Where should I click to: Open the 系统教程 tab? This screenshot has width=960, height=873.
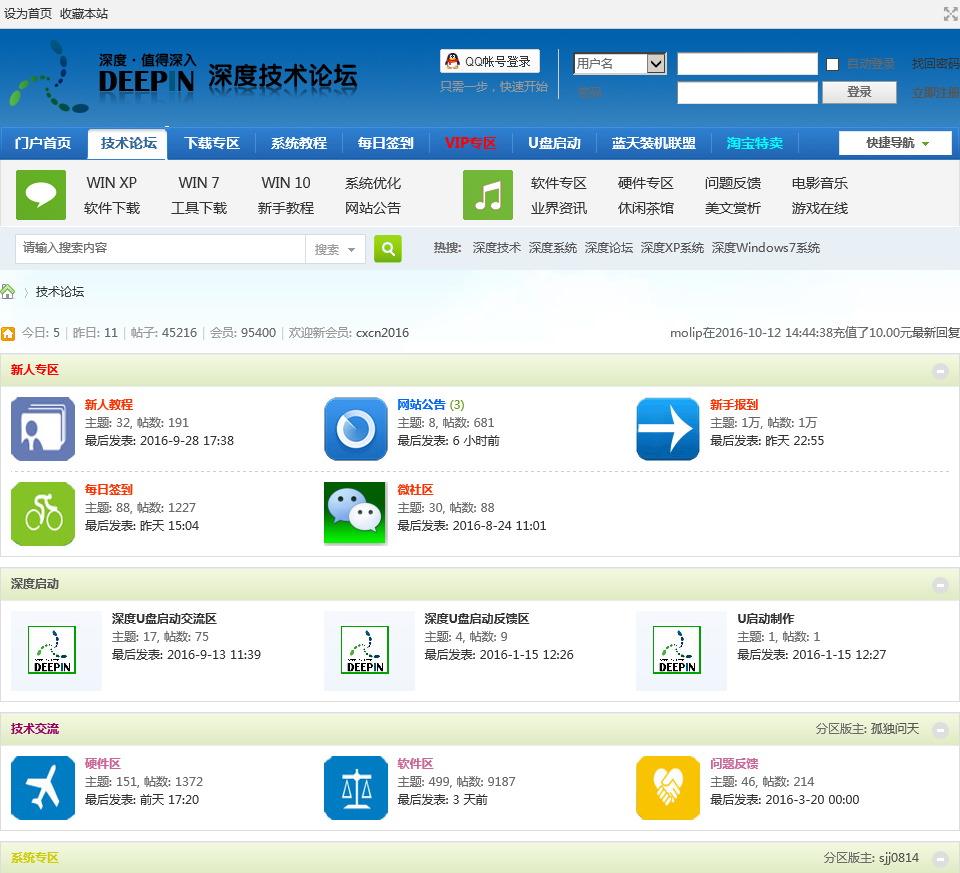click(x=299, y=143)
